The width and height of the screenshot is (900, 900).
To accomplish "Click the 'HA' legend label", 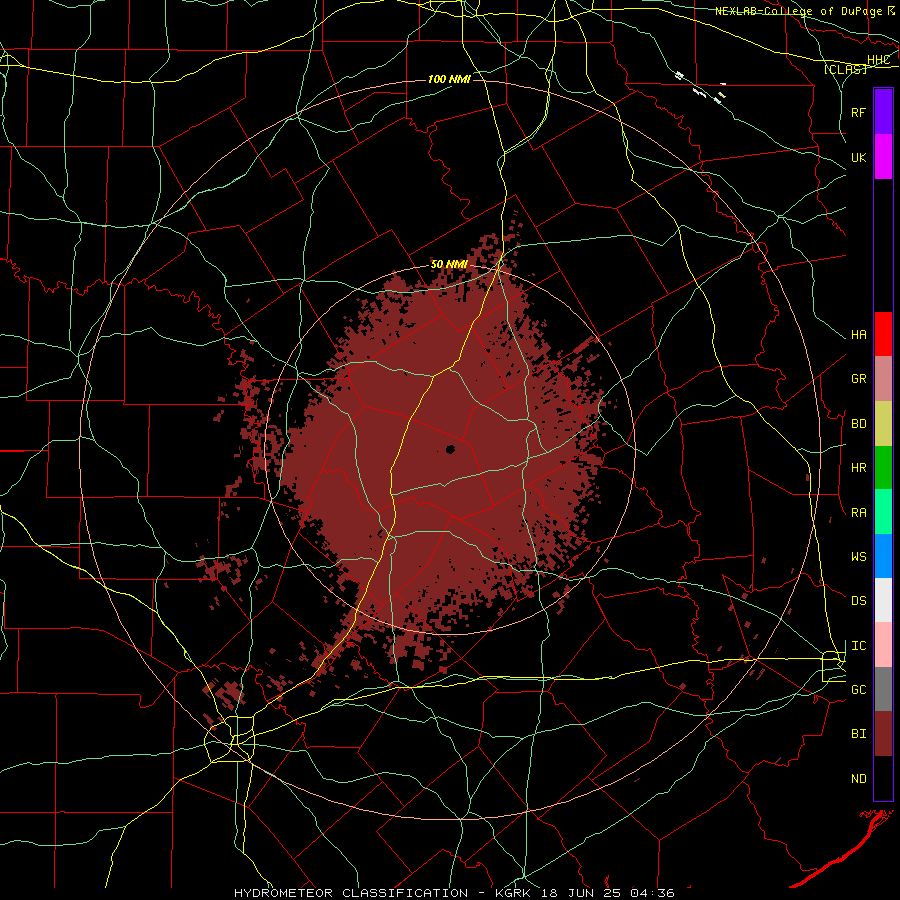I will point(858,335).
